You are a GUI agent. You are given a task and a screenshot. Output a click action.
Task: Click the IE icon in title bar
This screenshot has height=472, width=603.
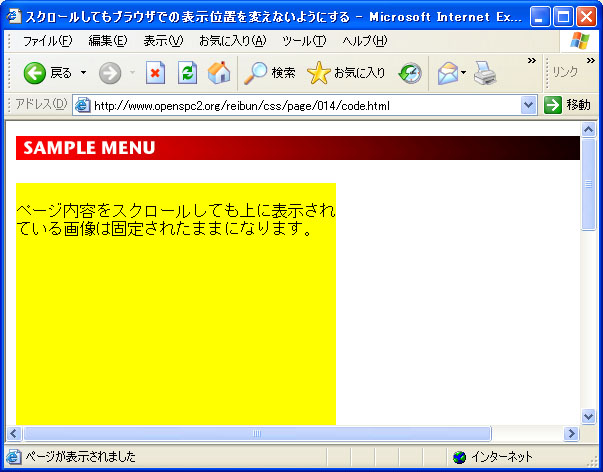14,17
